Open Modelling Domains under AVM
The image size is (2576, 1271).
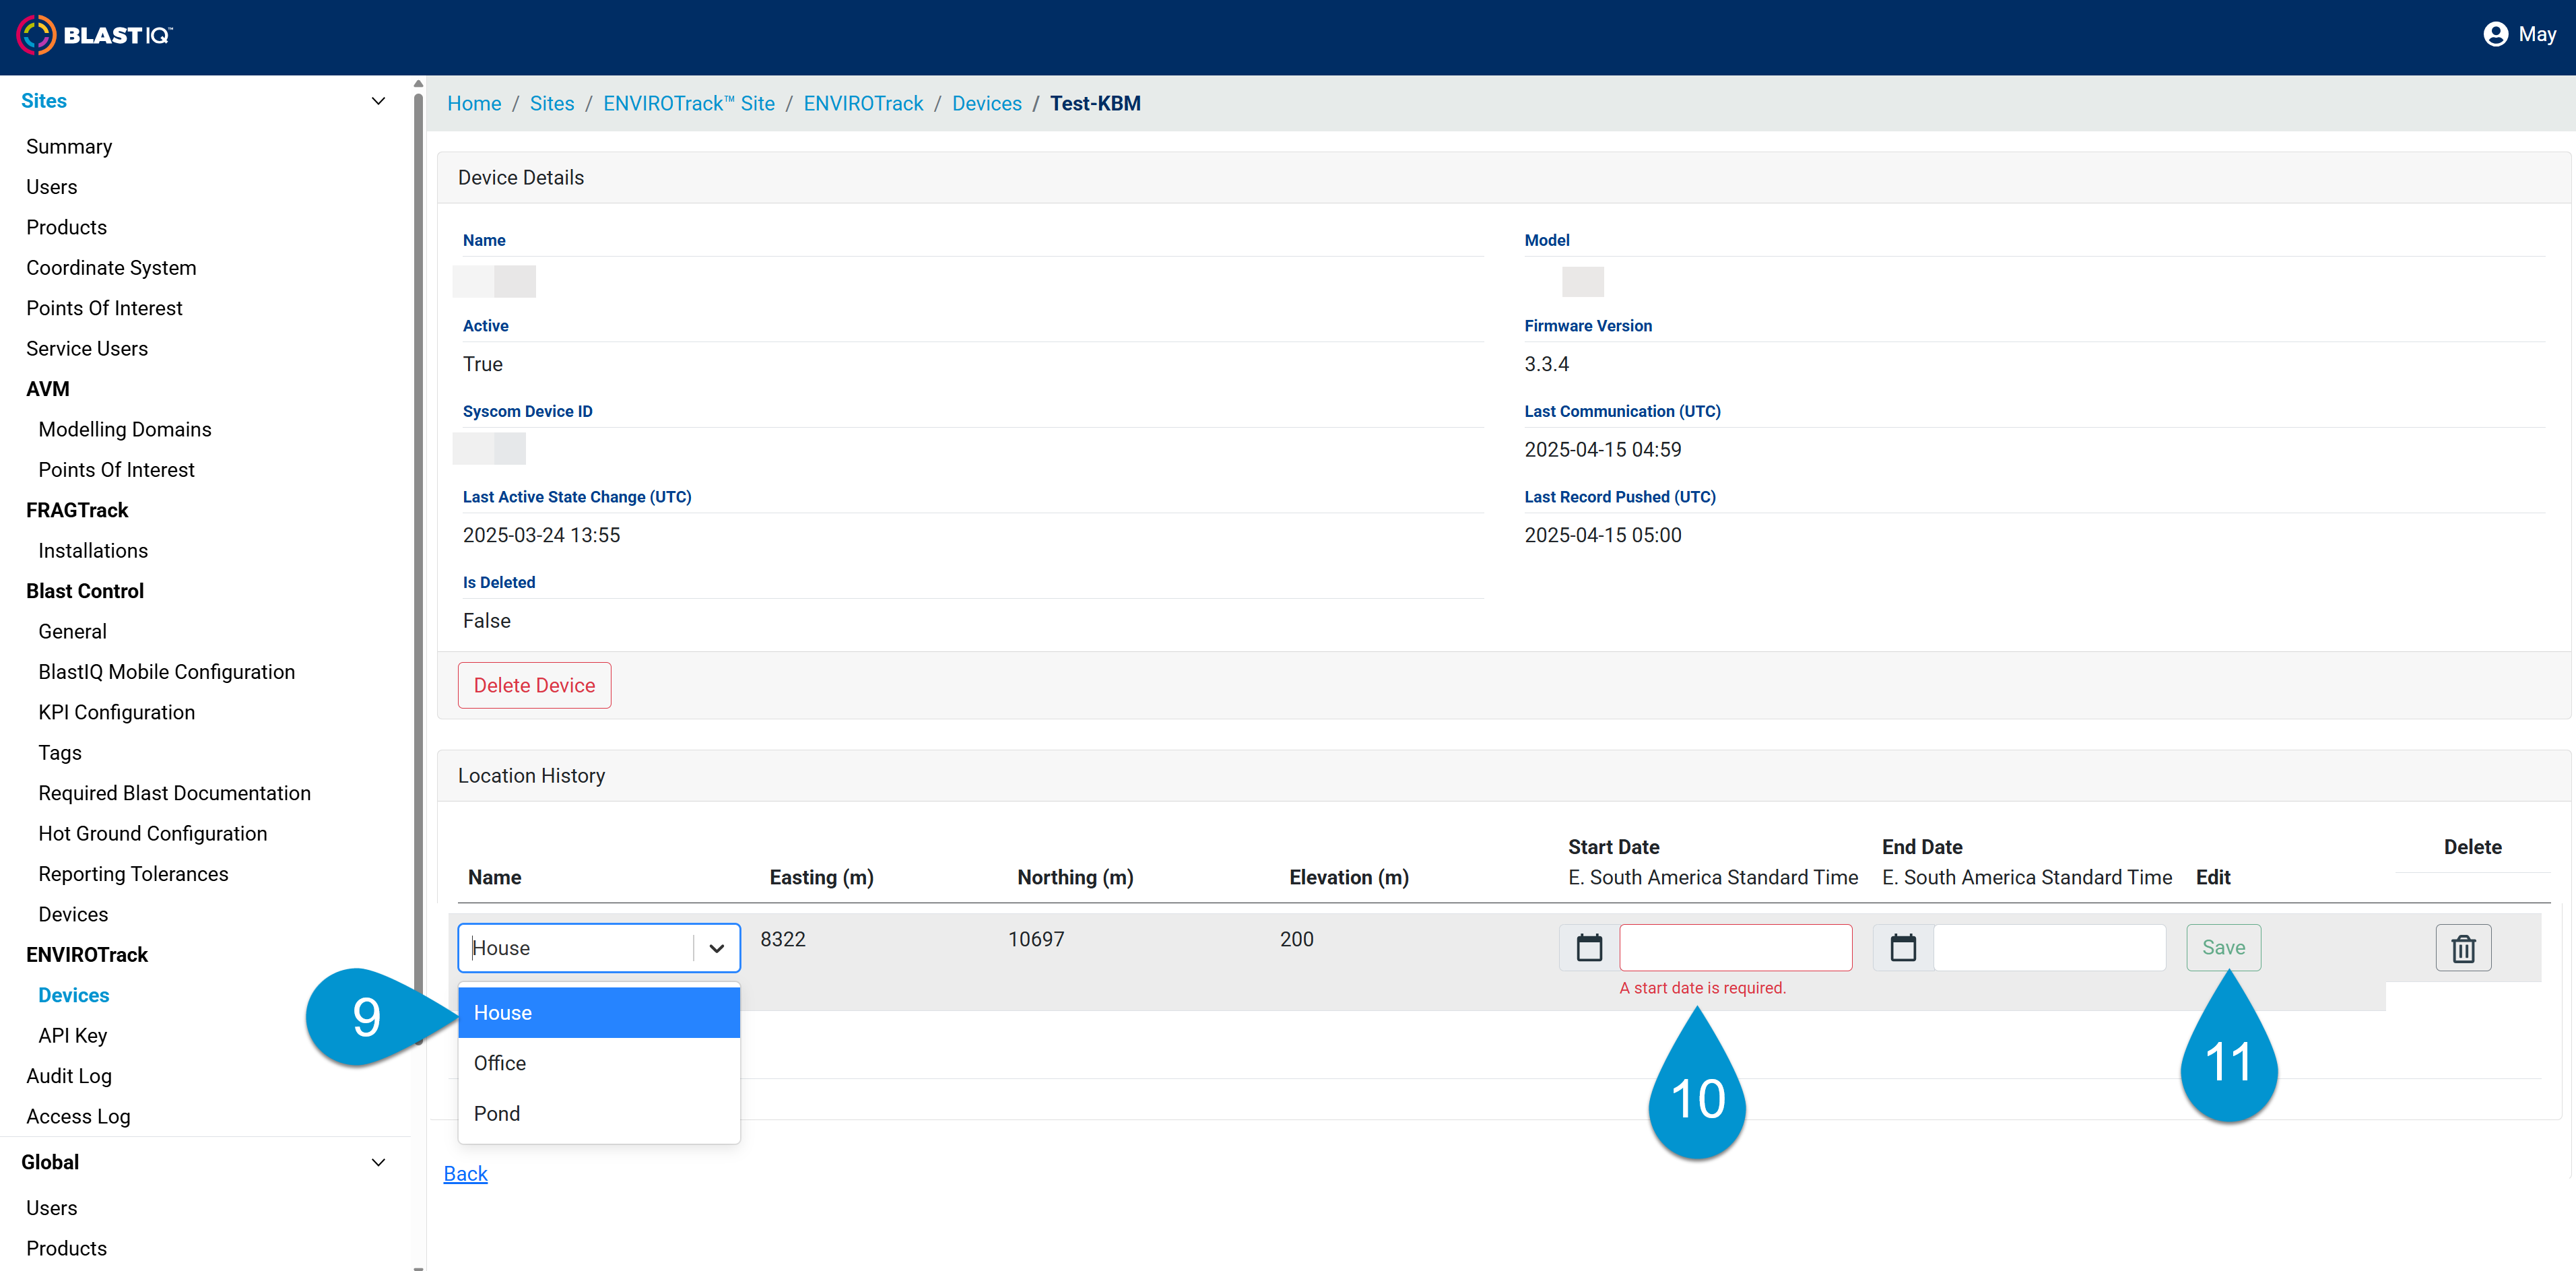point(125,429)
